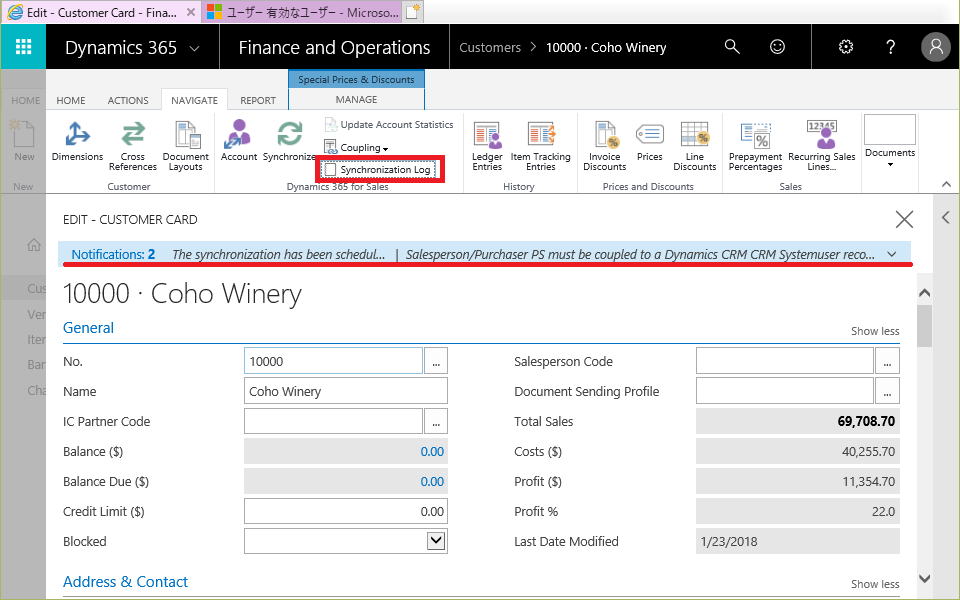Click the smiley feedback icon
This screenshot has height=600, width=960.
click(778, 47)
